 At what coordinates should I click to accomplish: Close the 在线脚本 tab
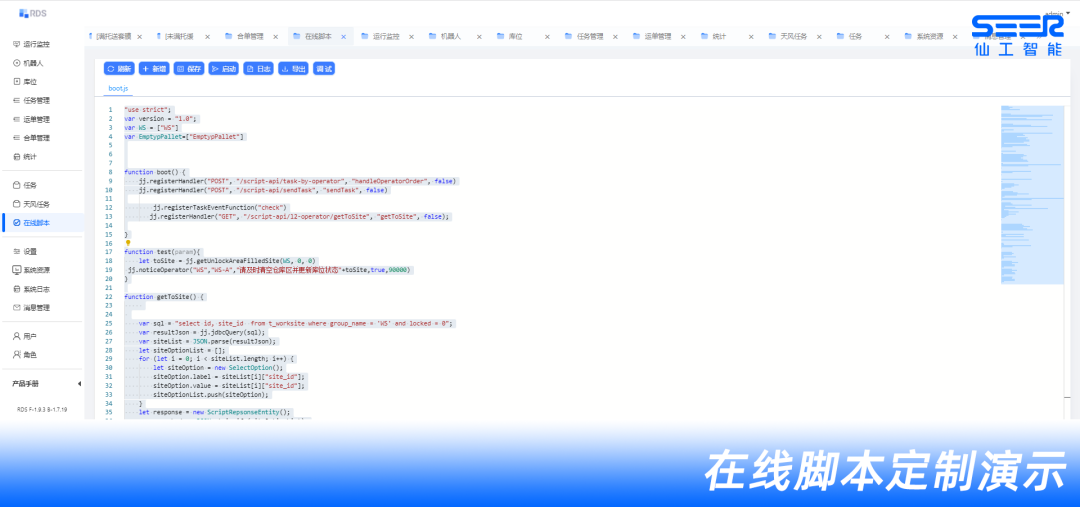[343, 37]
